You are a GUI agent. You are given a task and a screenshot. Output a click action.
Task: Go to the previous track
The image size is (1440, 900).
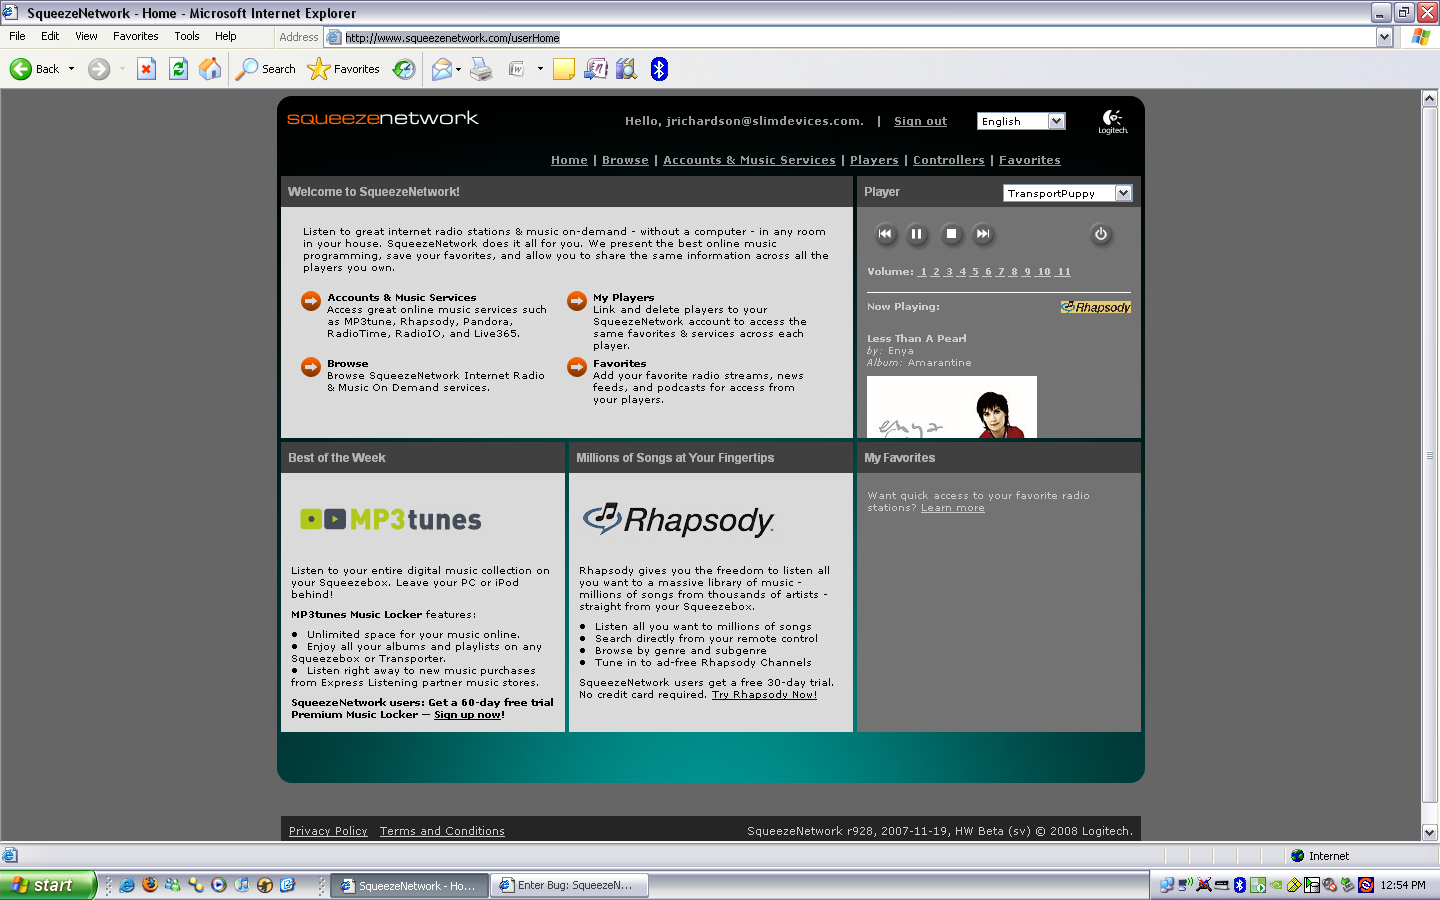pos(885,234)
